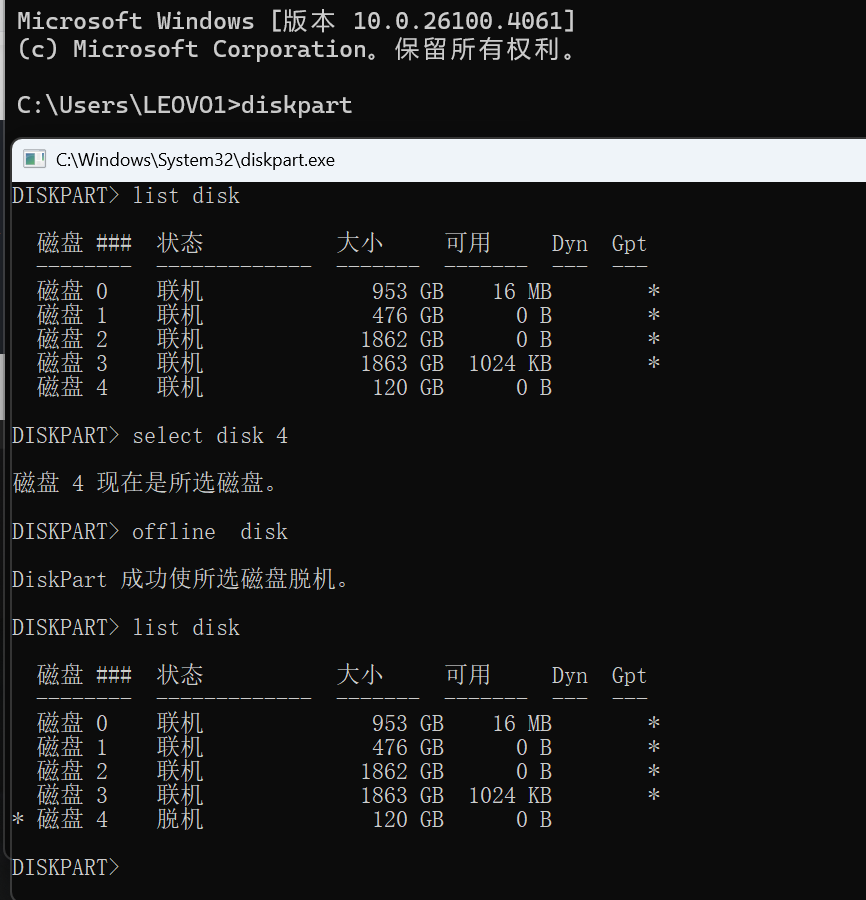Viewport: 866px width, 900px height.
Task: Click the 'C:\Users\LEOVO1>diskpart' command line
Action: pyautogui.click(x=184, y=105)
